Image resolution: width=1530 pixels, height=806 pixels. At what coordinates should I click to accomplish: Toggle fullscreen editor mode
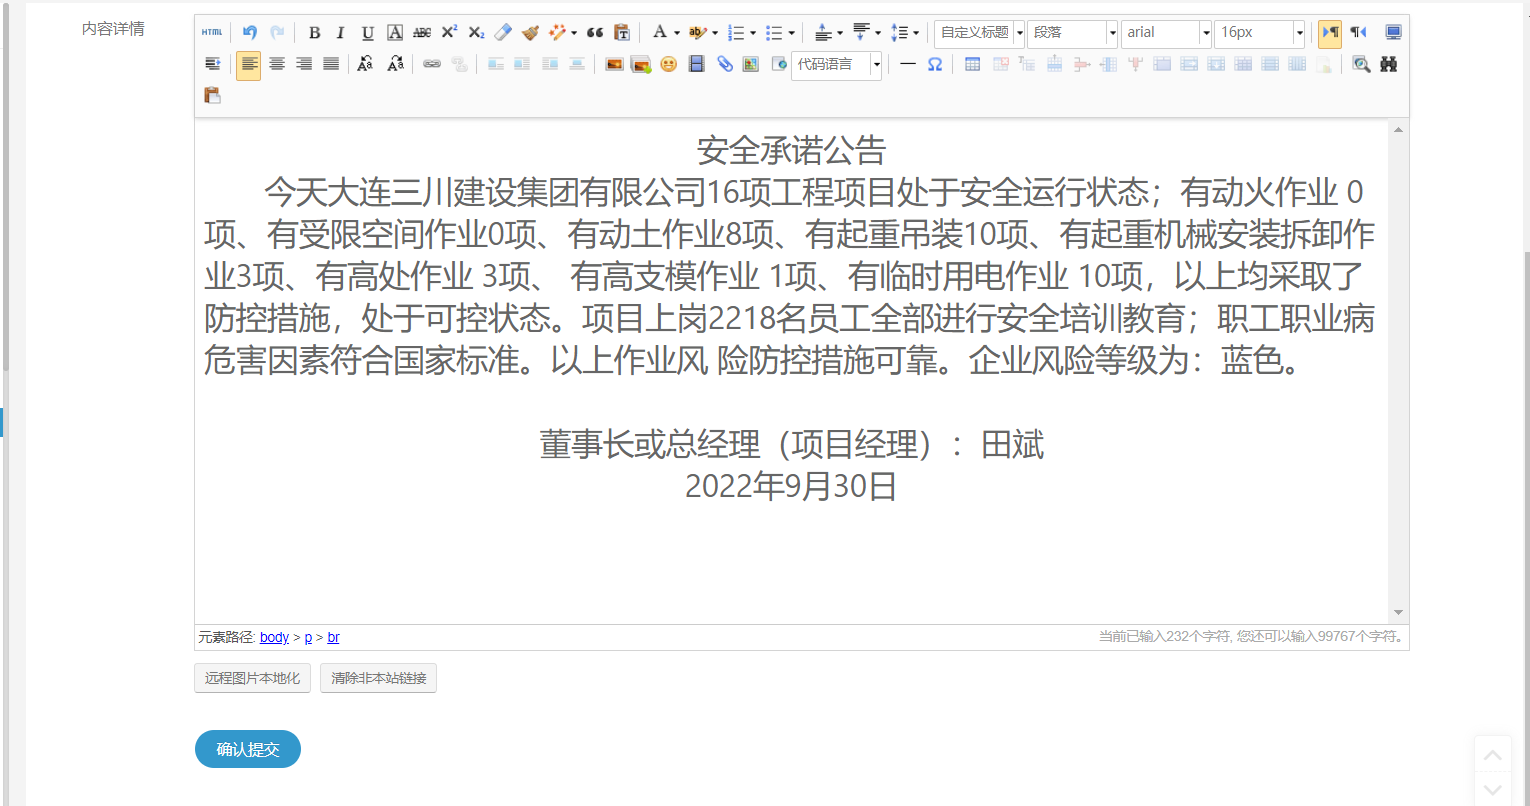click(1393, 33)
